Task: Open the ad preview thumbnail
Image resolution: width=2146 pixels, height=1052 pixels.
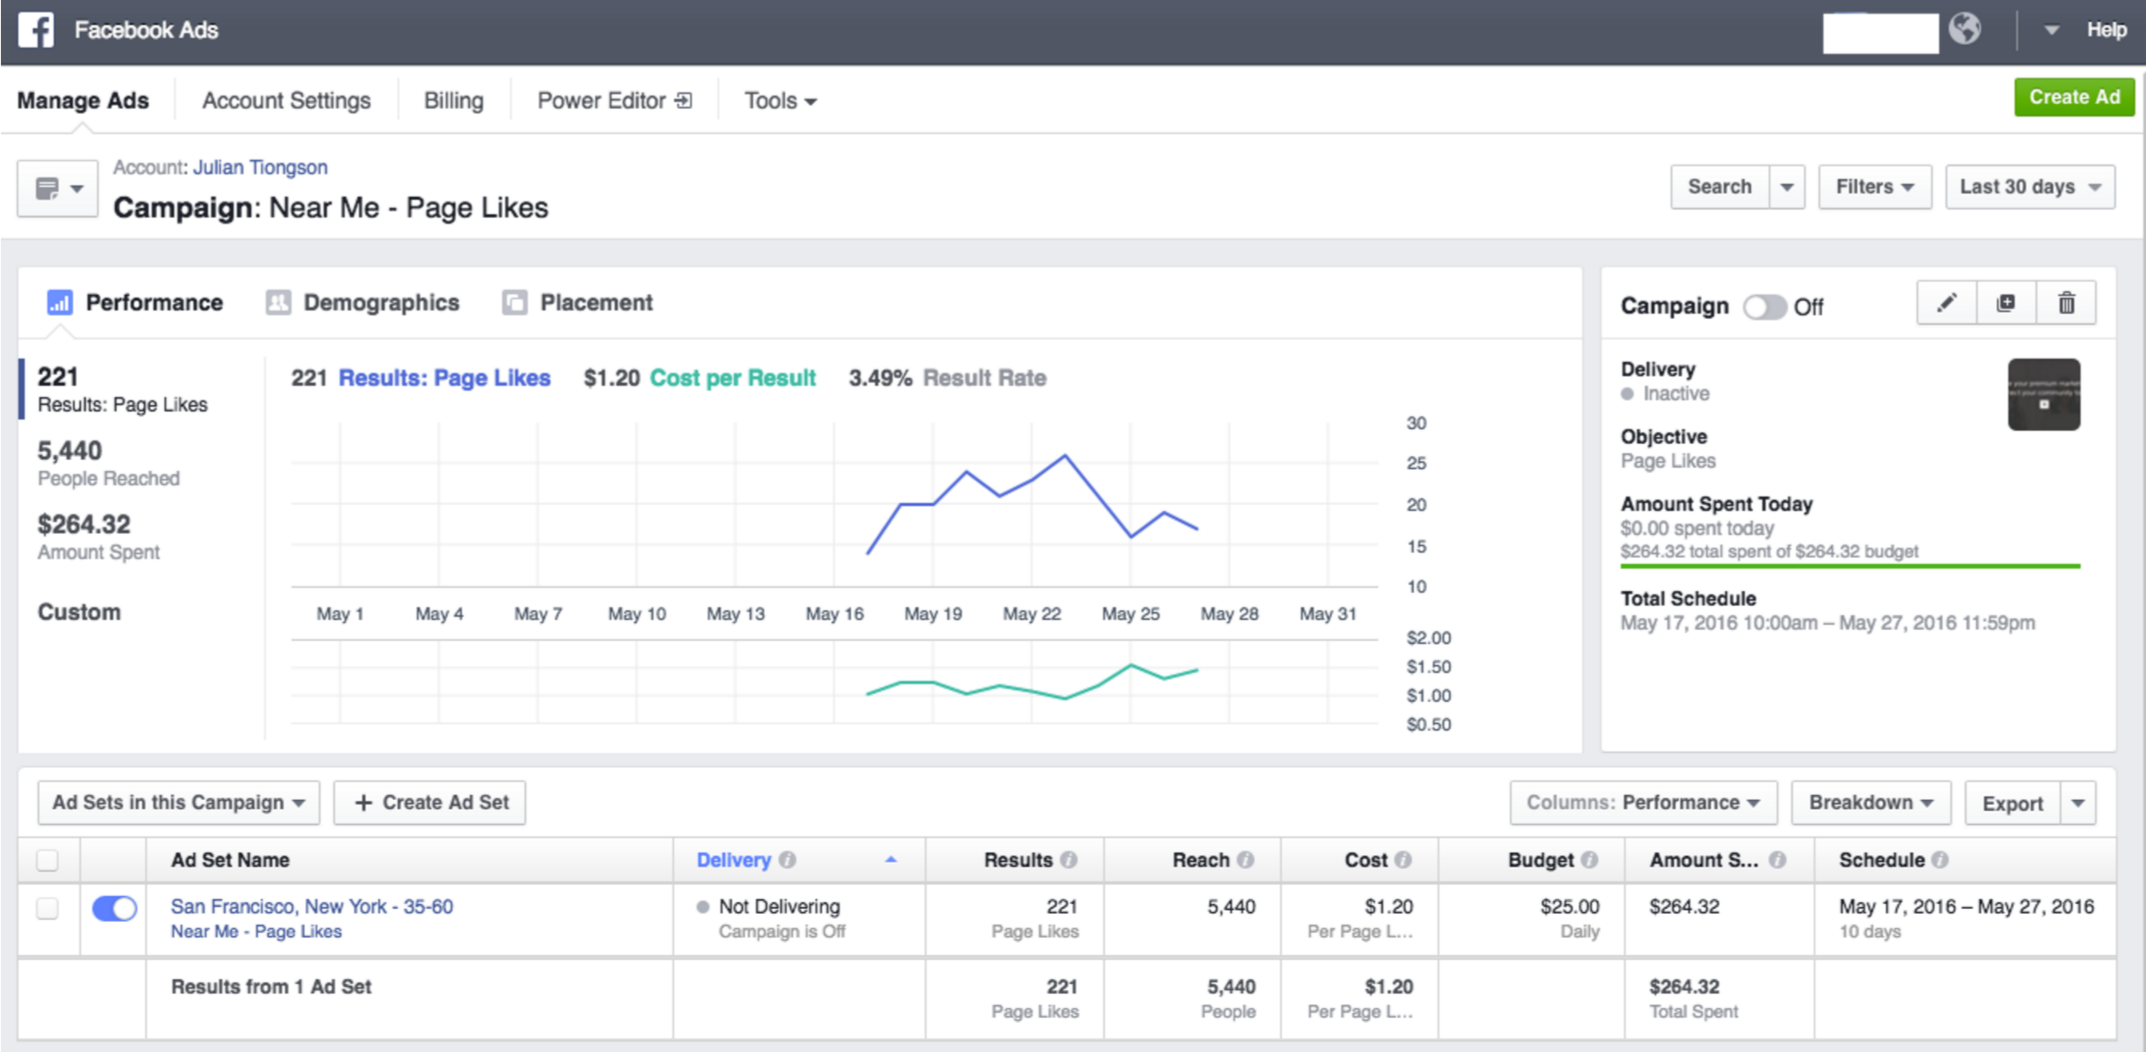Action: (x=2044, y=395)
